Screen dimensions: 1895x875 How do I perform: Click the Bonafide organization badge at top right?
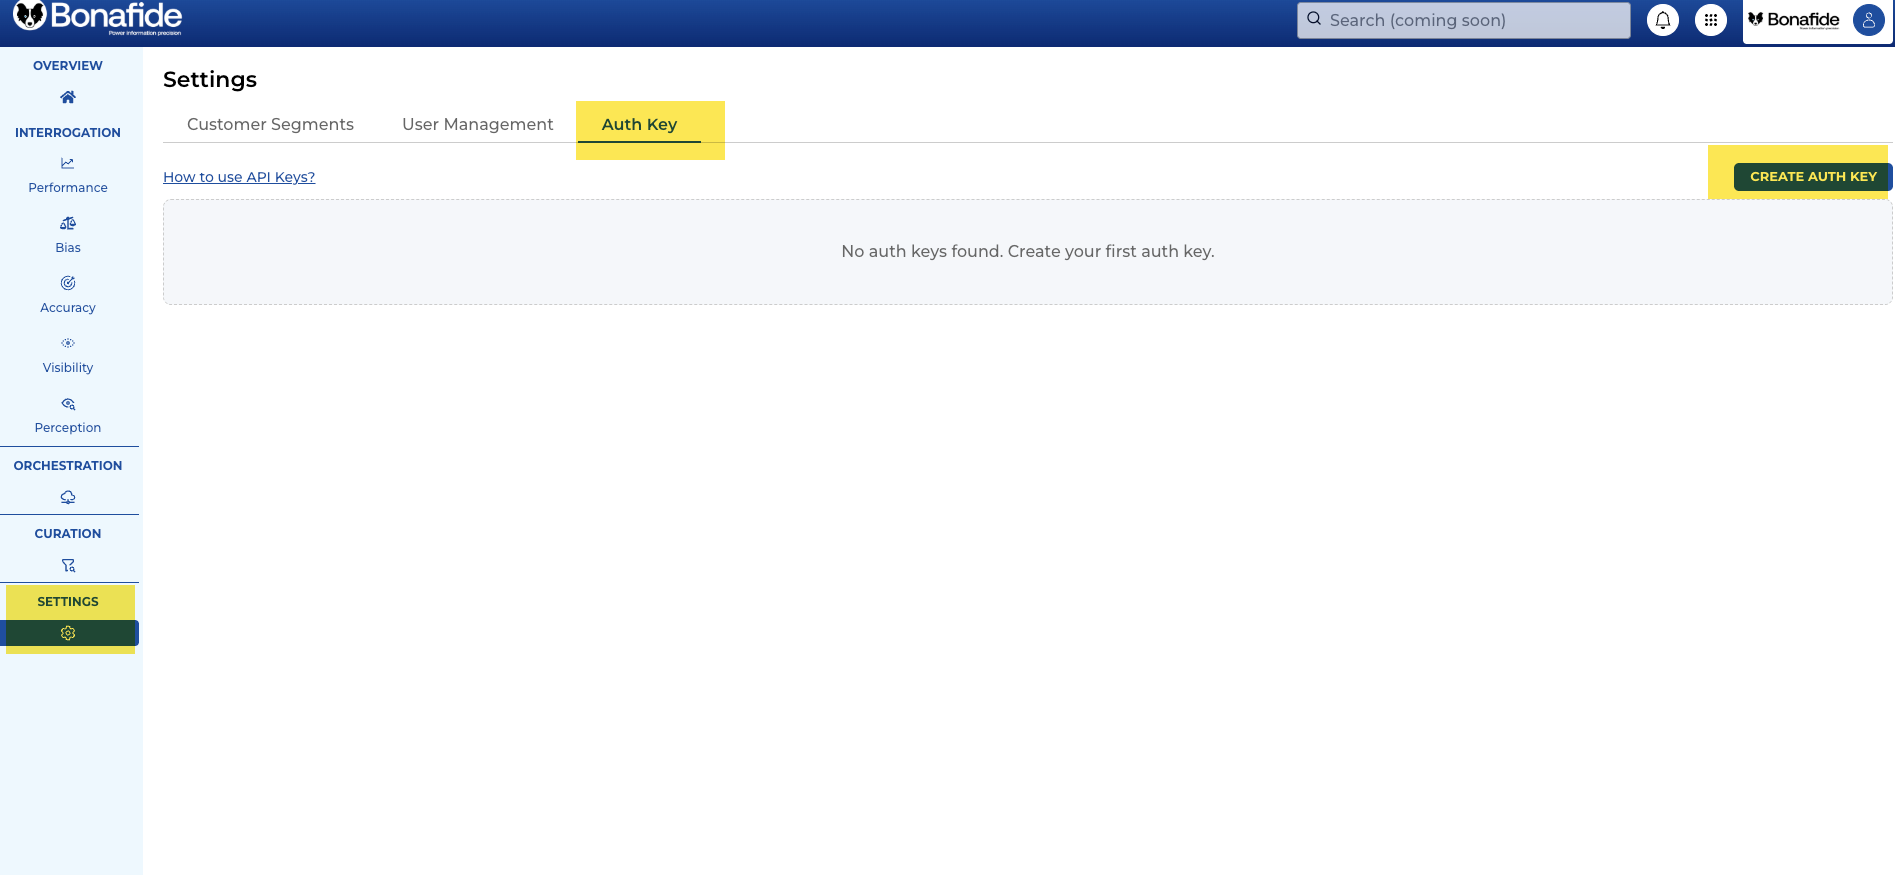coord(1795,20)
